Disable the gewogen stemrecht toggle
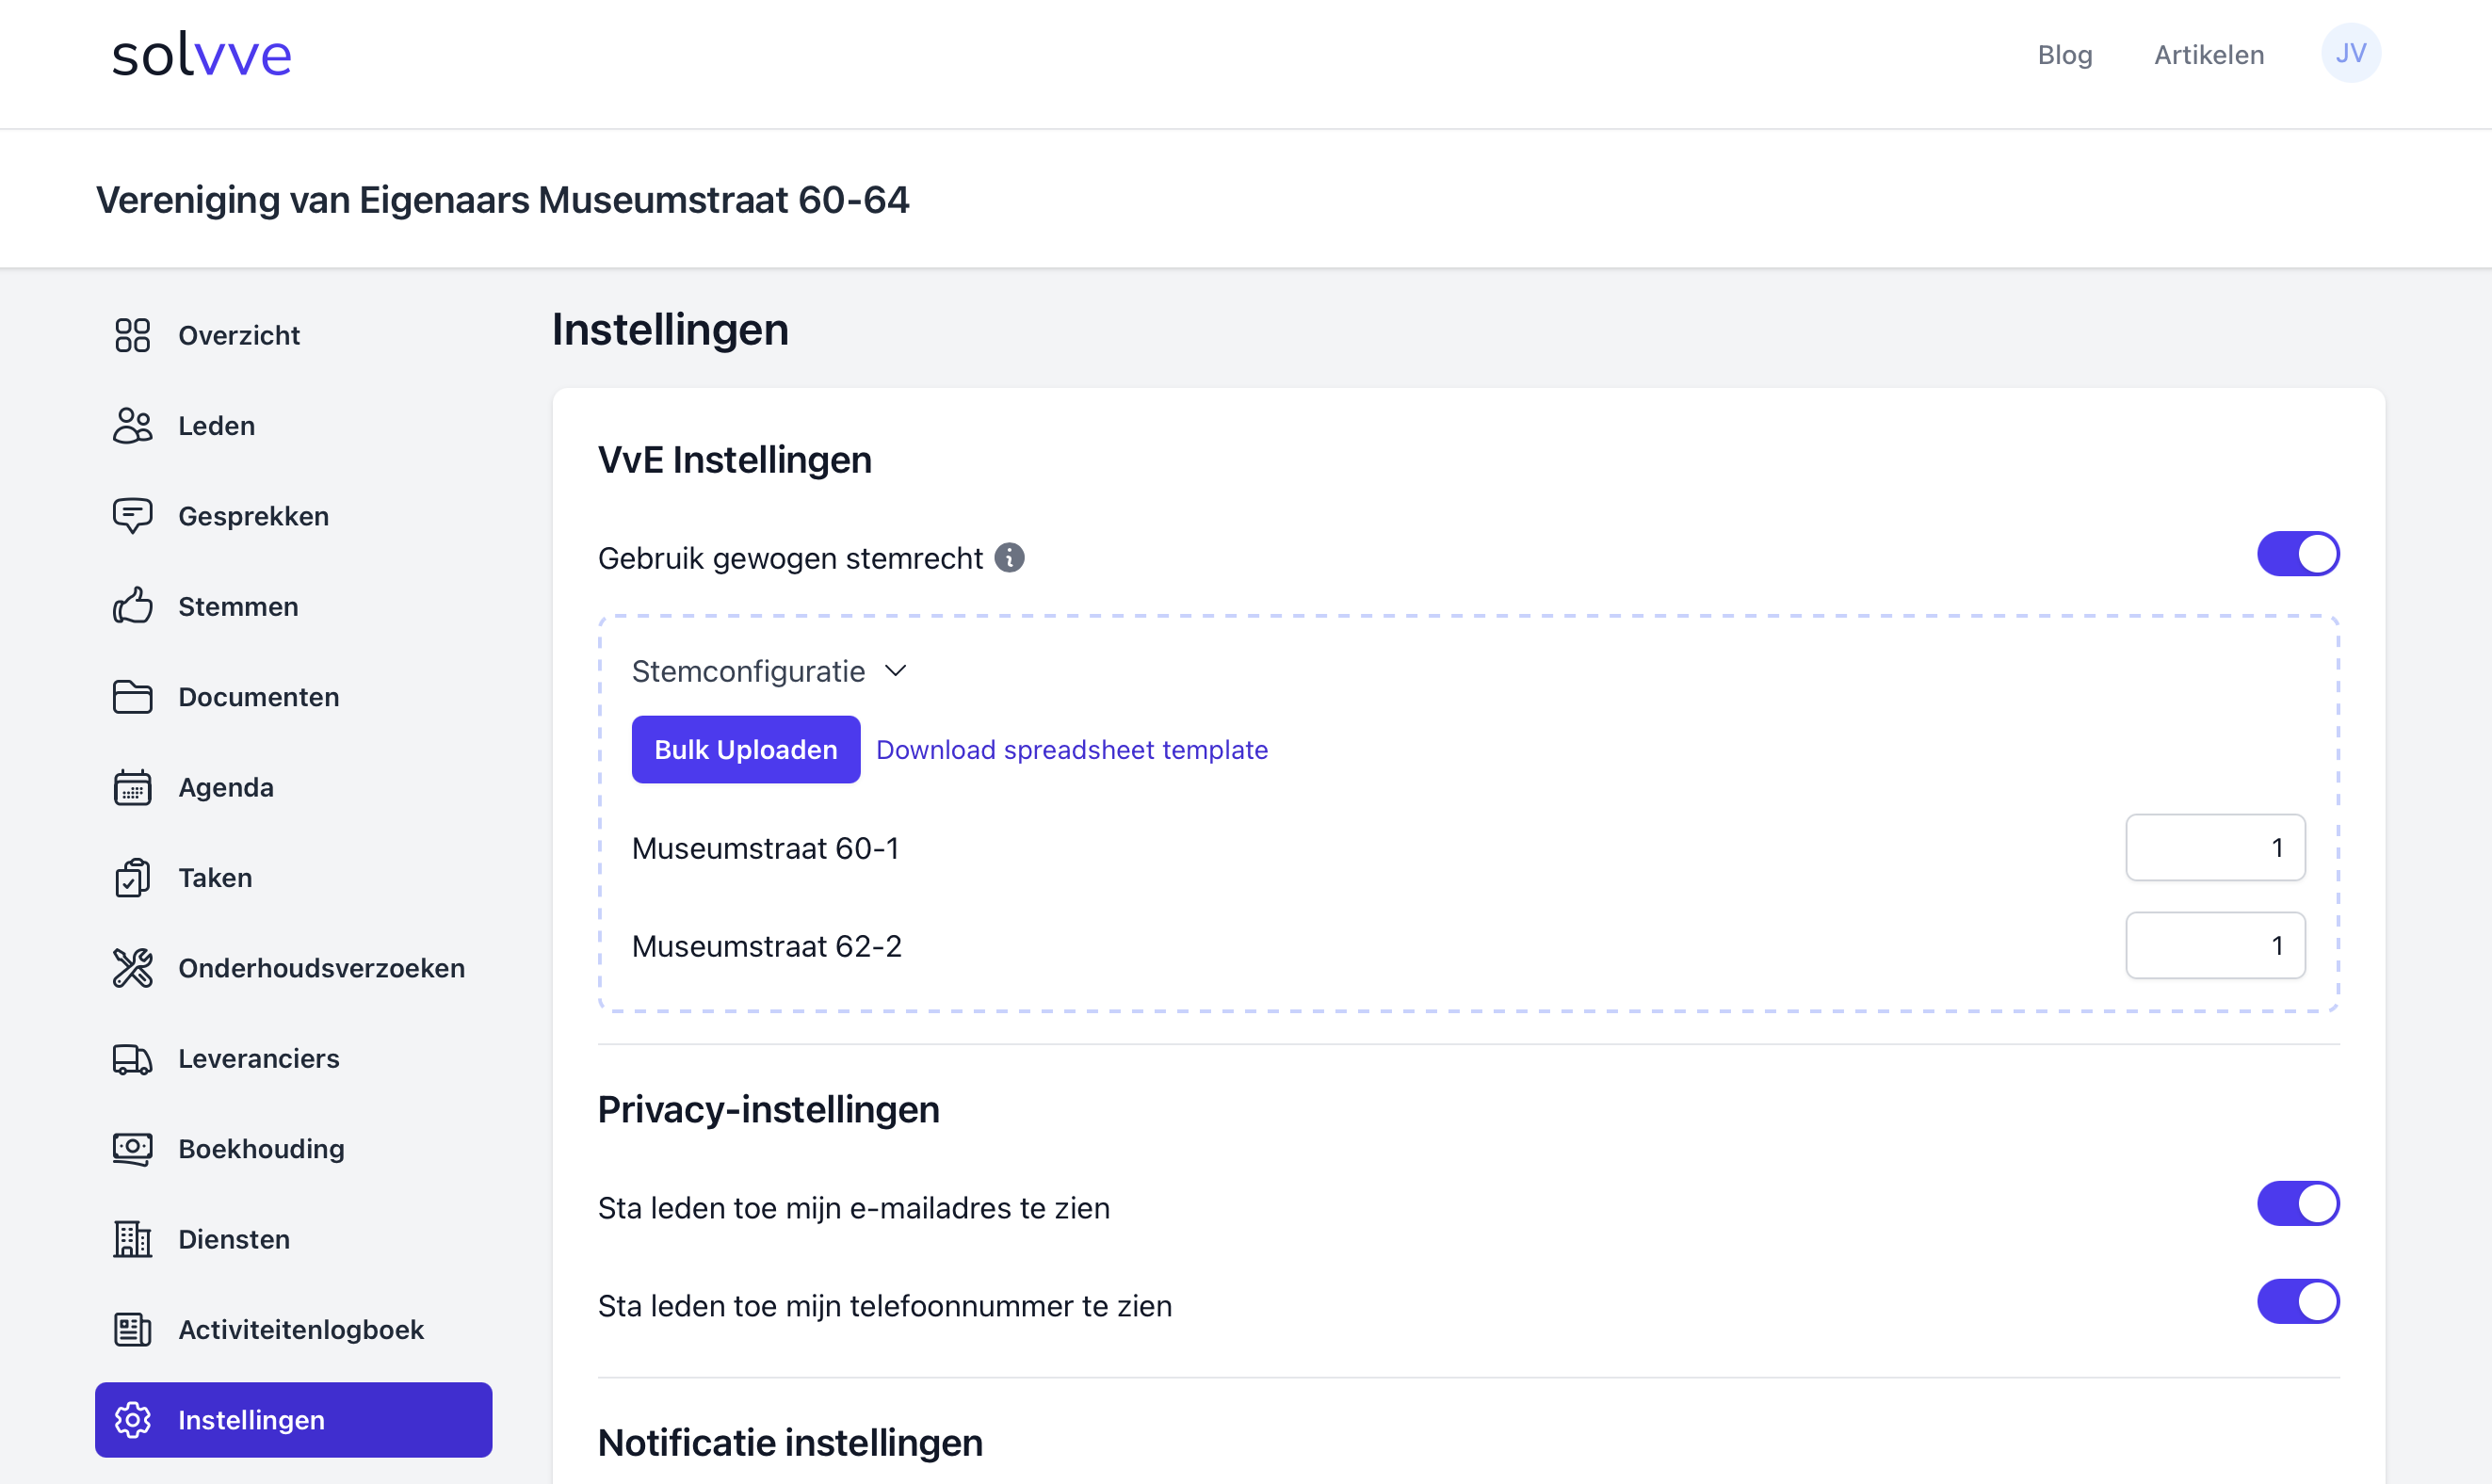The height and width of the screenshot is (1484, 2492). point(2297,554)
